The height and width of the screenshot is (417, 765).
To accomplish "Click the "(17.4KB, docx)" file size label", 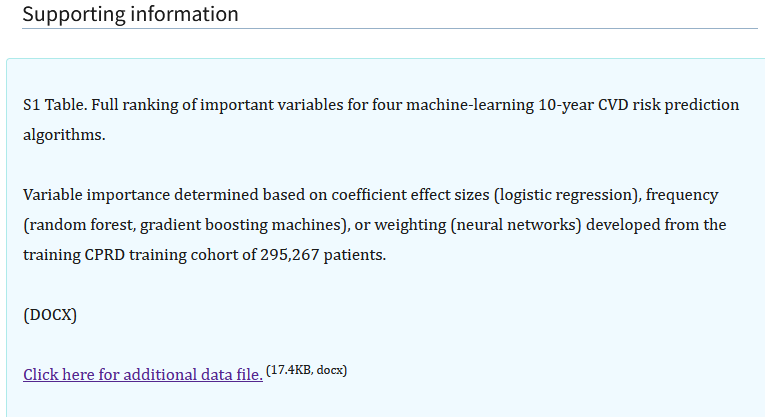I will 307,371.
